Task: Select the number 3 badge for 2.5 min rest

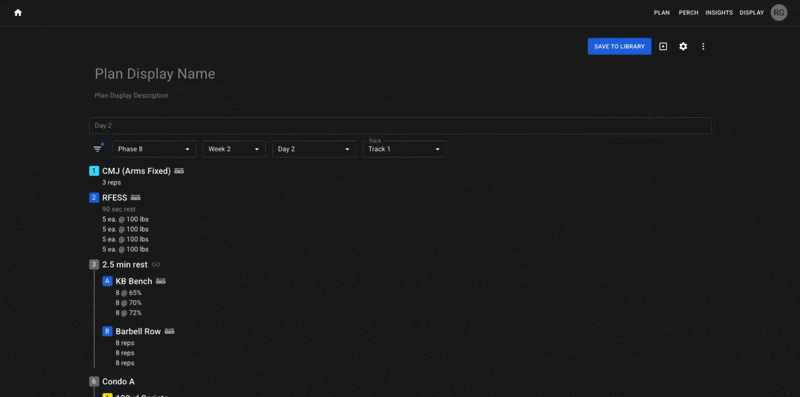Action: tap(94, 264)
